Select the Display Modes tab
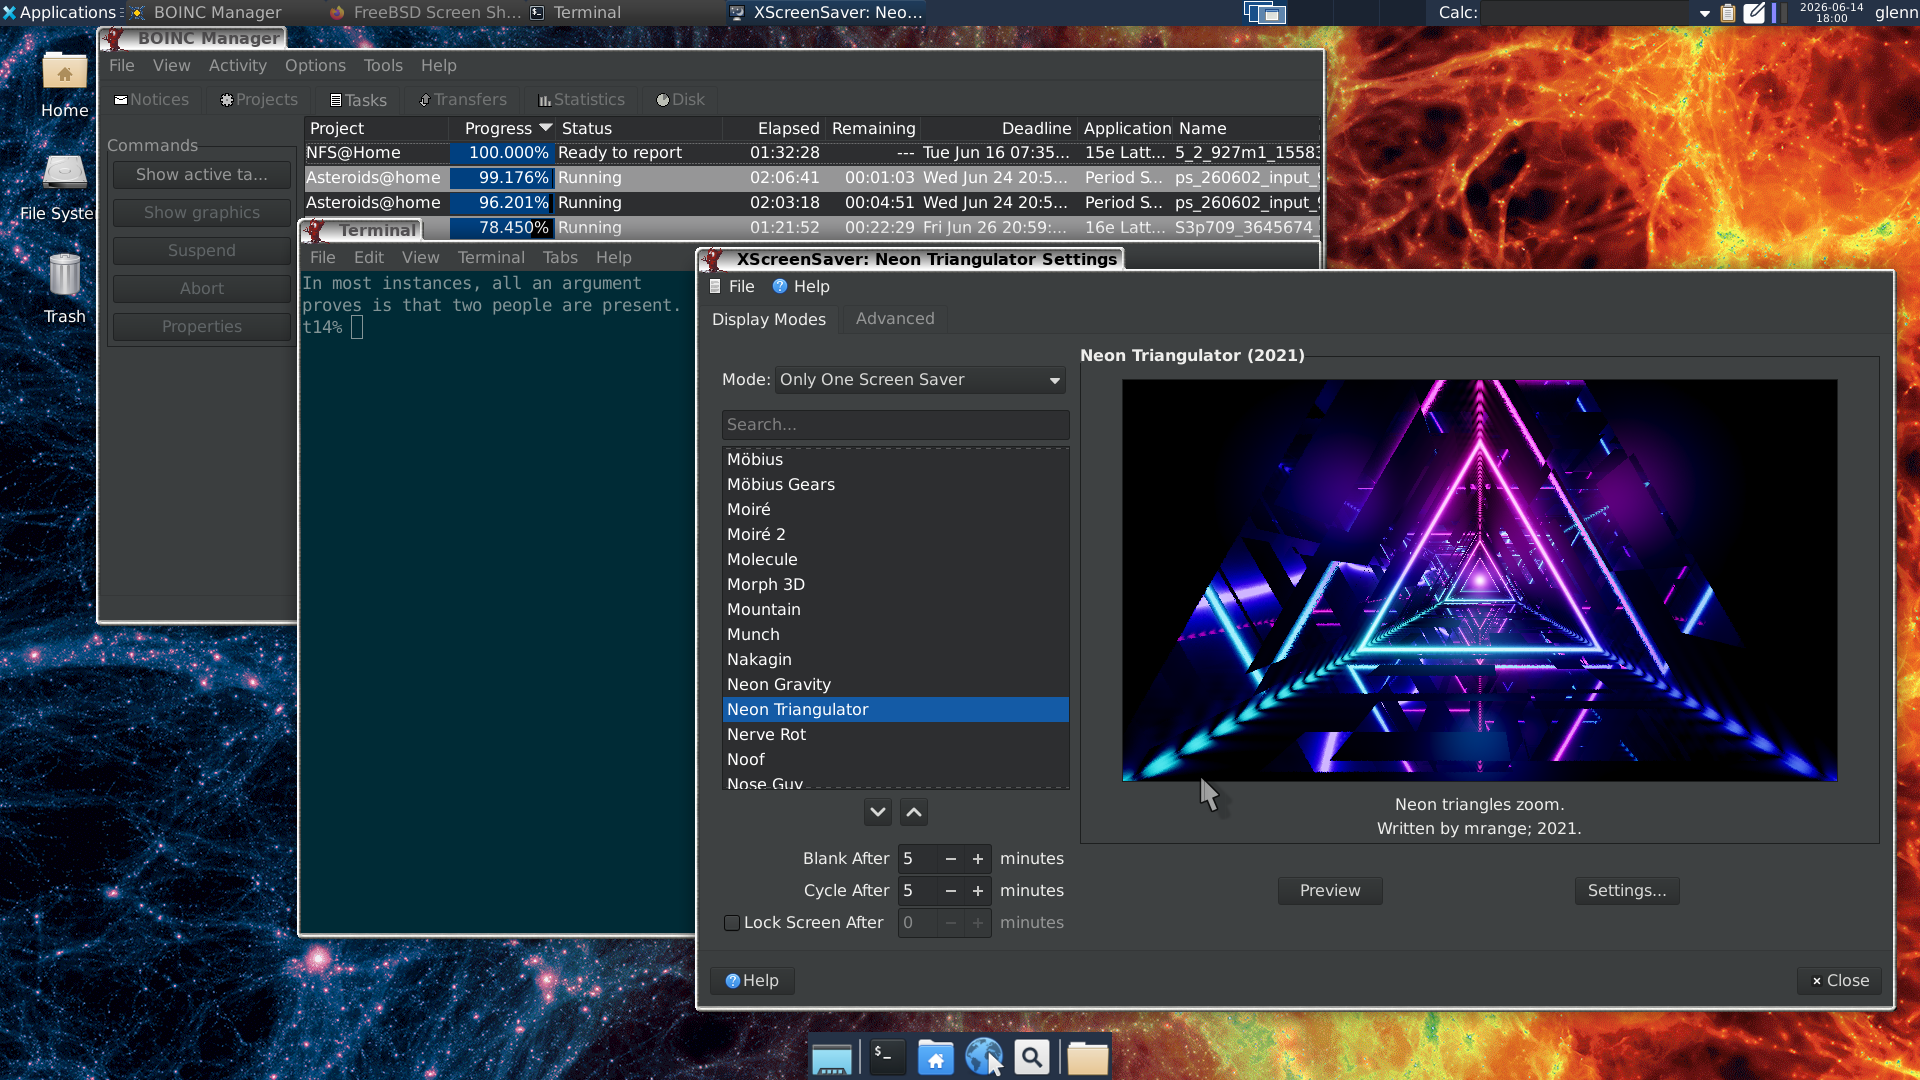1920x1080 pixels. (769, 319)
